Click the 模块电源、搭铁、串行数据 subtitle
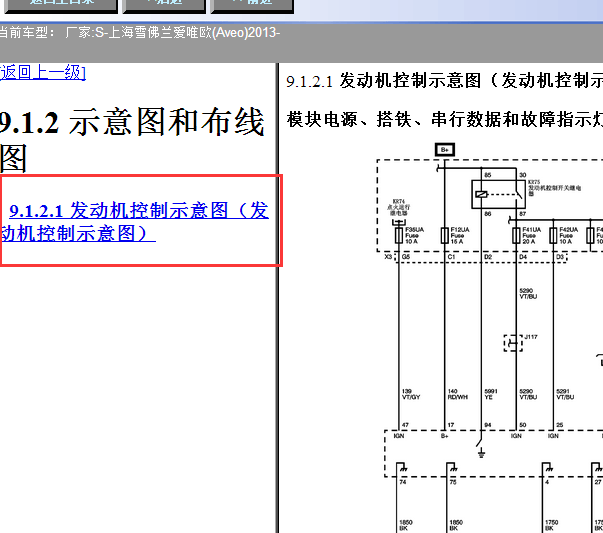This screenshot has height=533, width=603. (x=445, y=119)
